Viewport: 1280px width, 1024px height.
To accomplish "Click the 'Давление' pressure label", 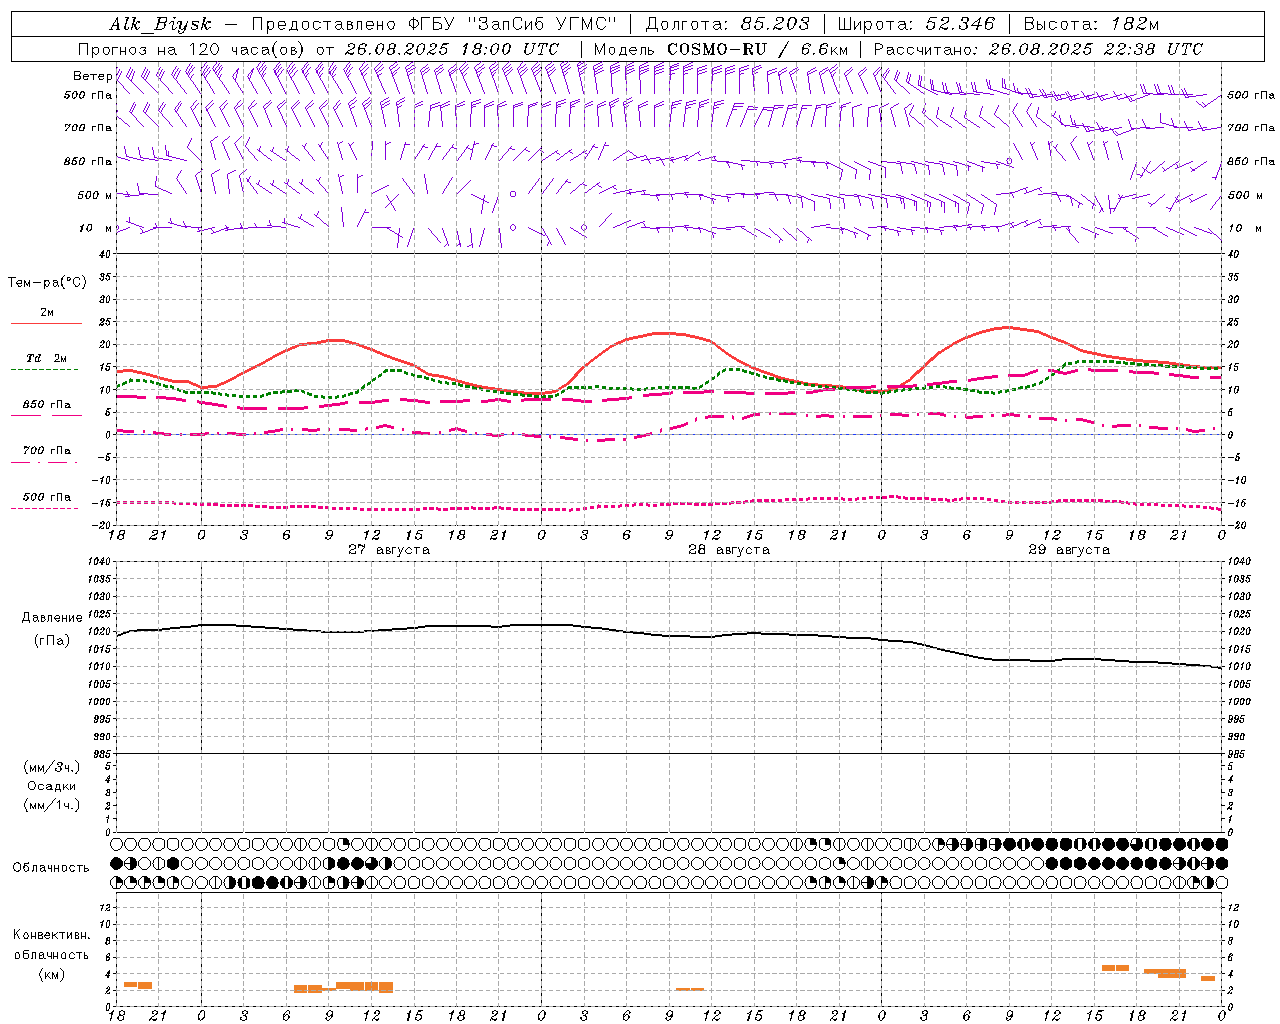I will point(52,618).
